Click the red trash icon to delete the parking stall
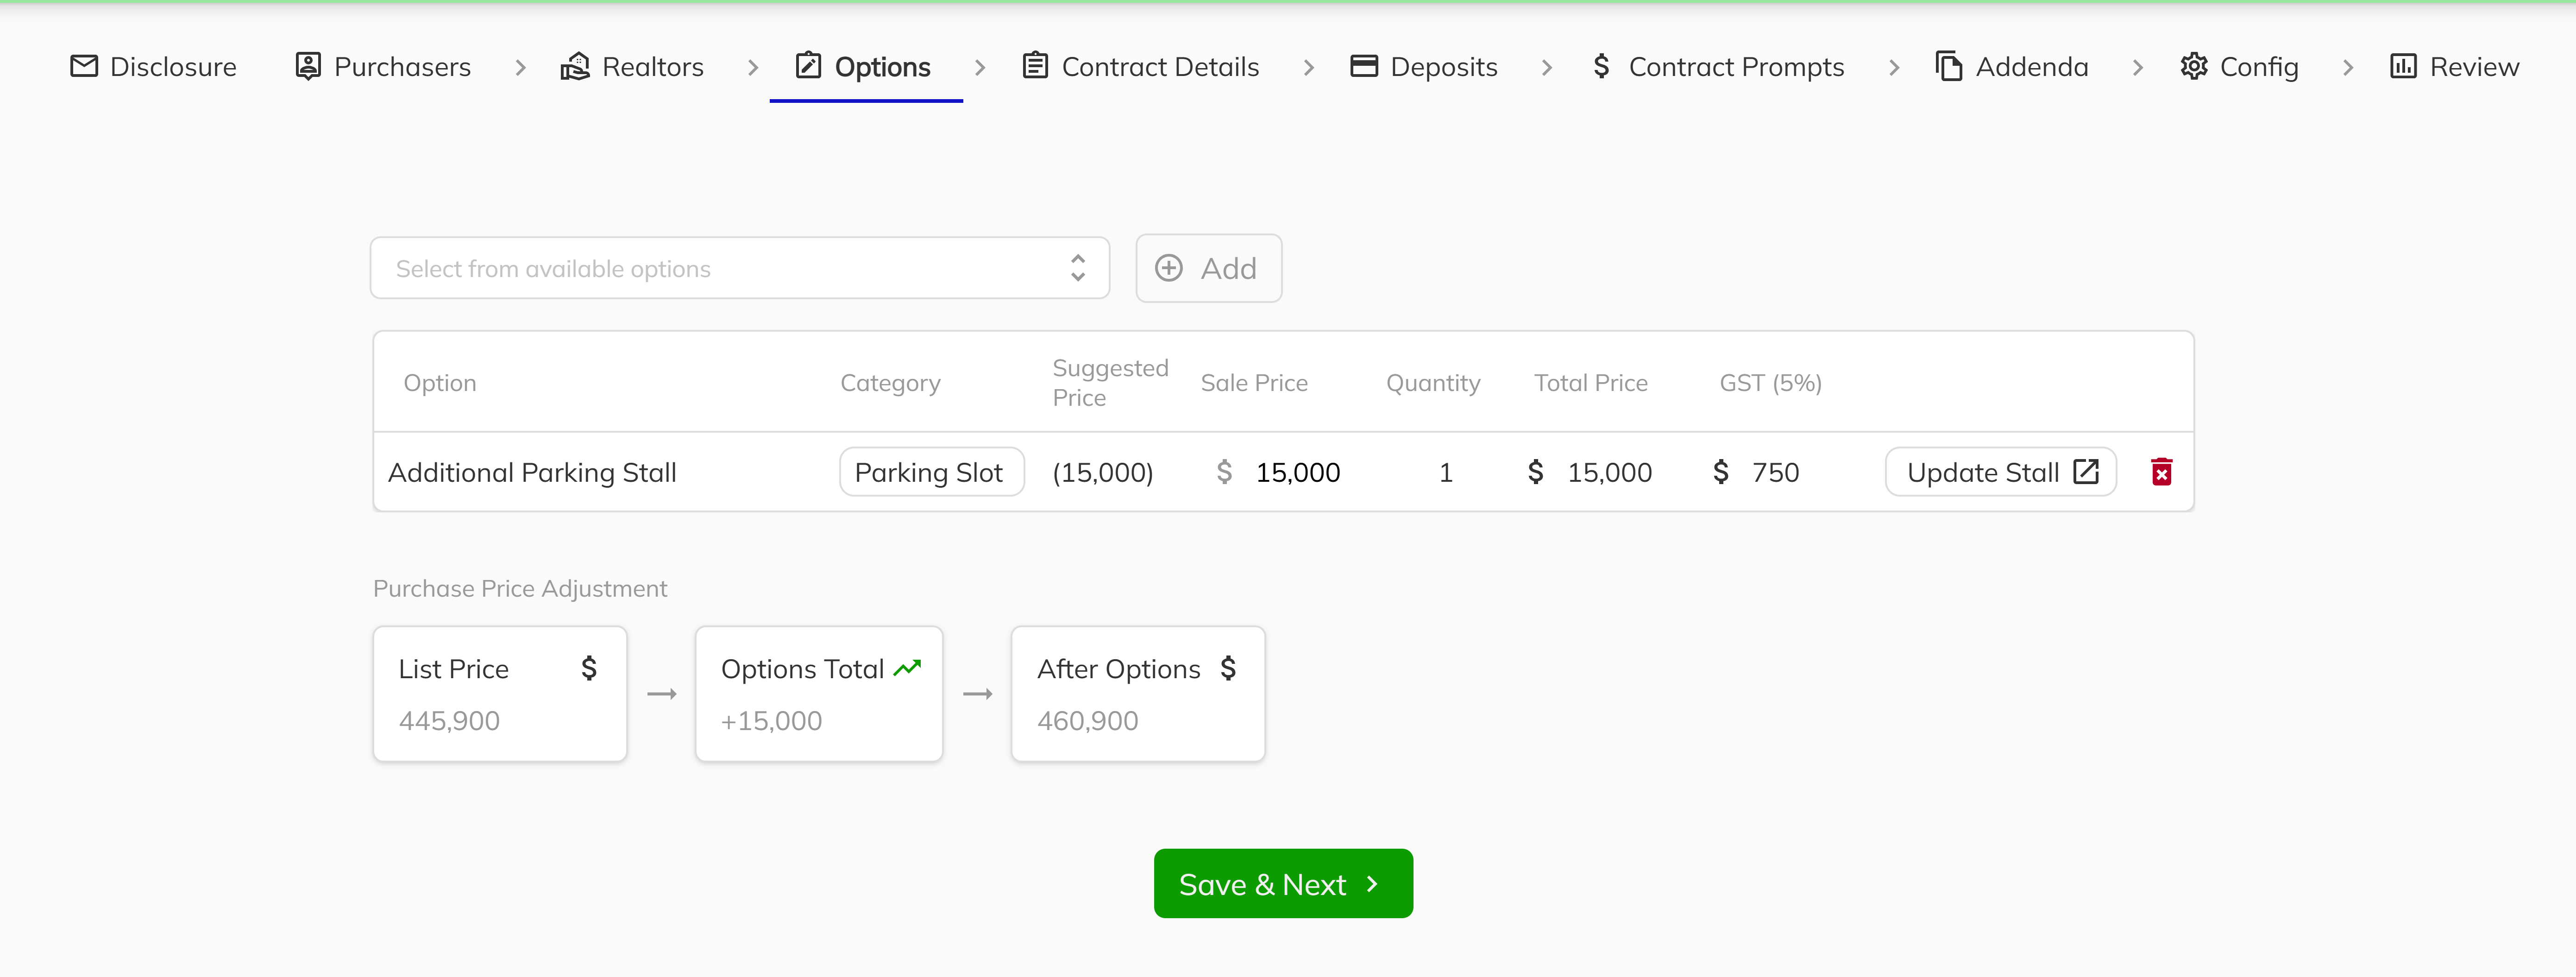 pos(2162,471)
